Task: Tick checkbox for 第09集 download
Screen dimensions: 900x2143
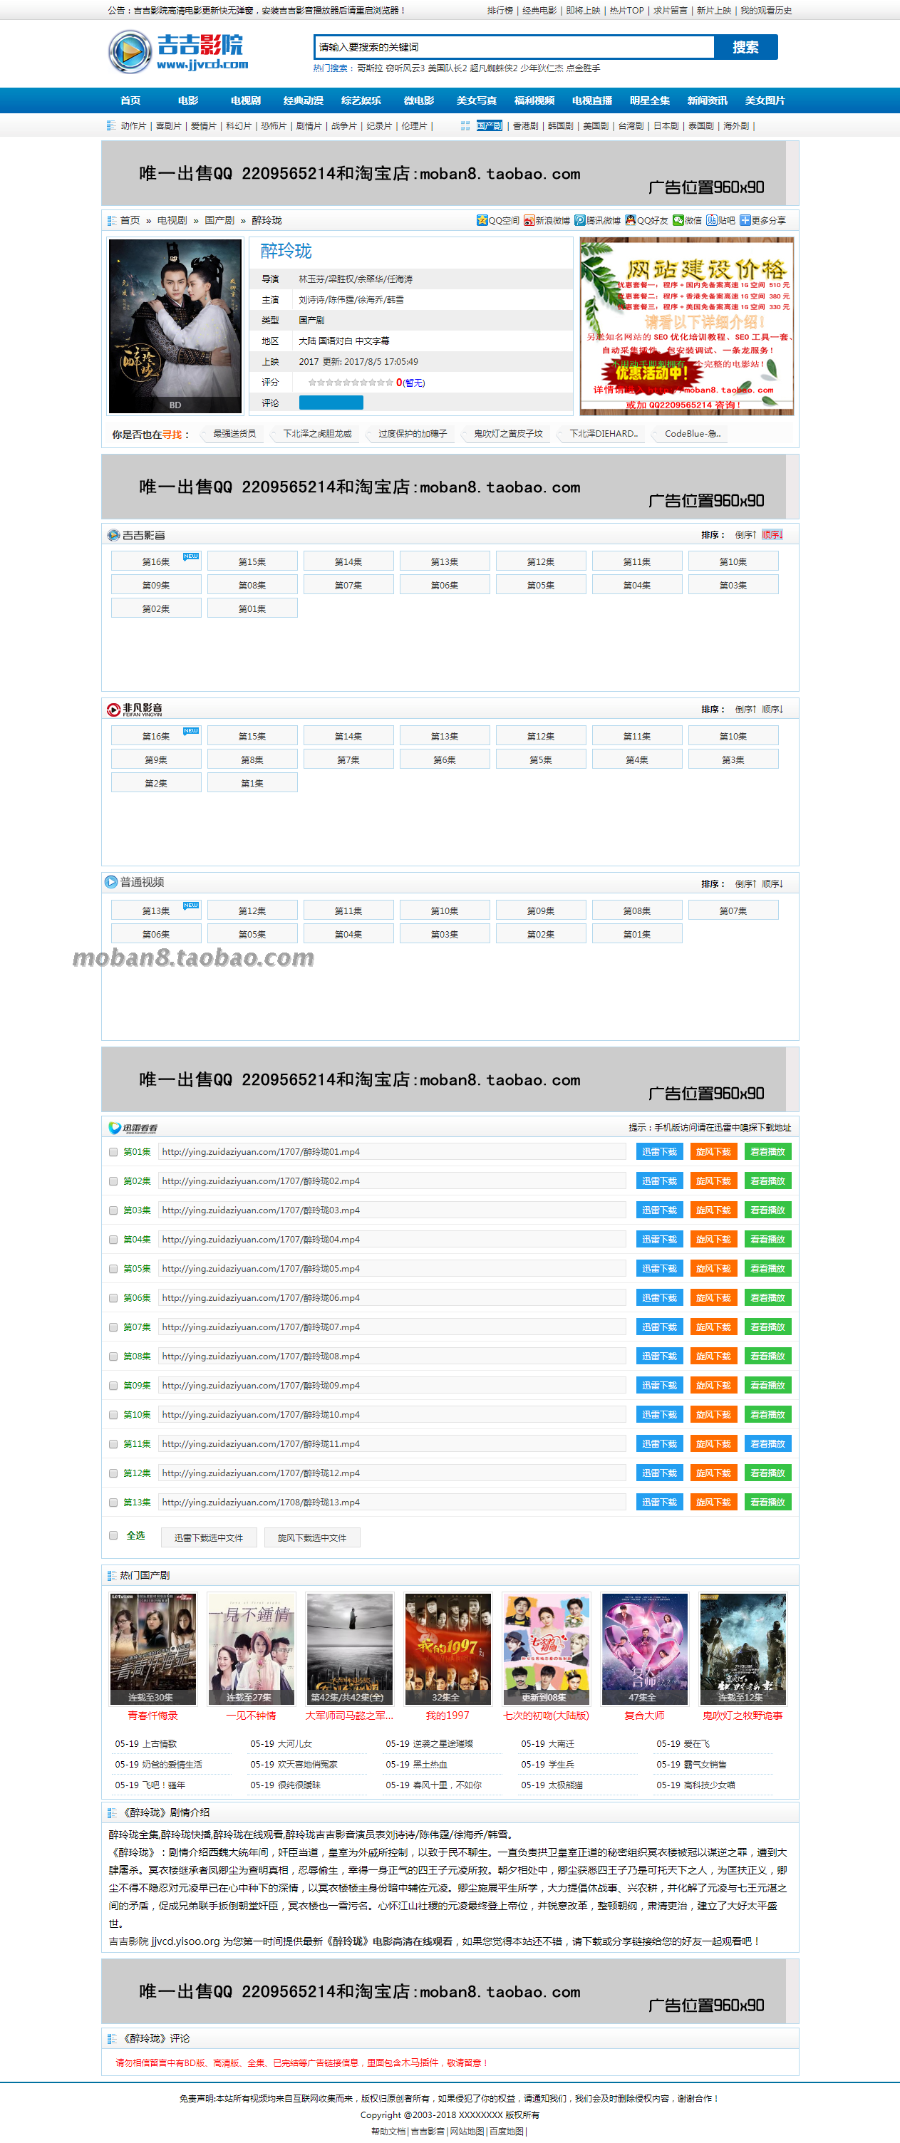Action: (x=113, y=1386)
